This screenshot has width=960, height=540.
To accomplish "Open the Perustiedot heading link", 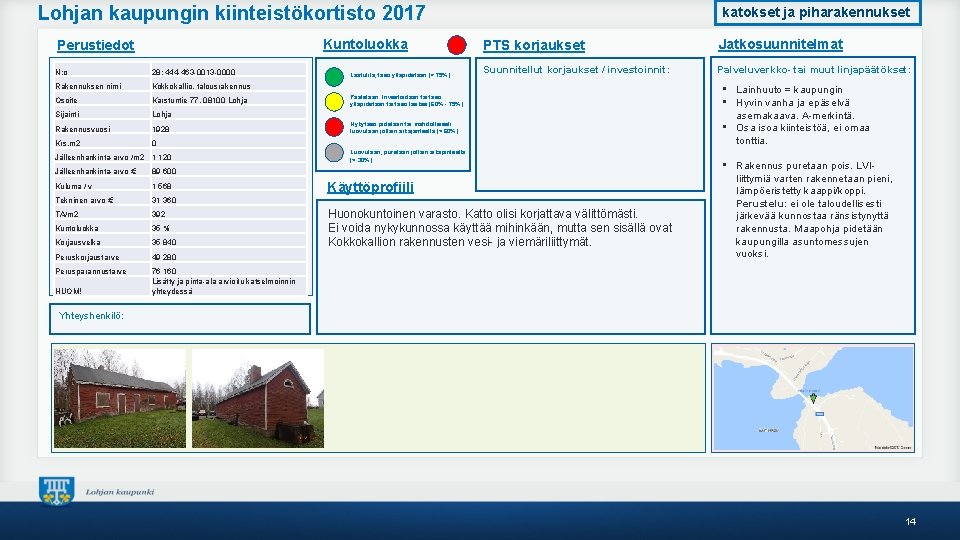I will (96, 45).
